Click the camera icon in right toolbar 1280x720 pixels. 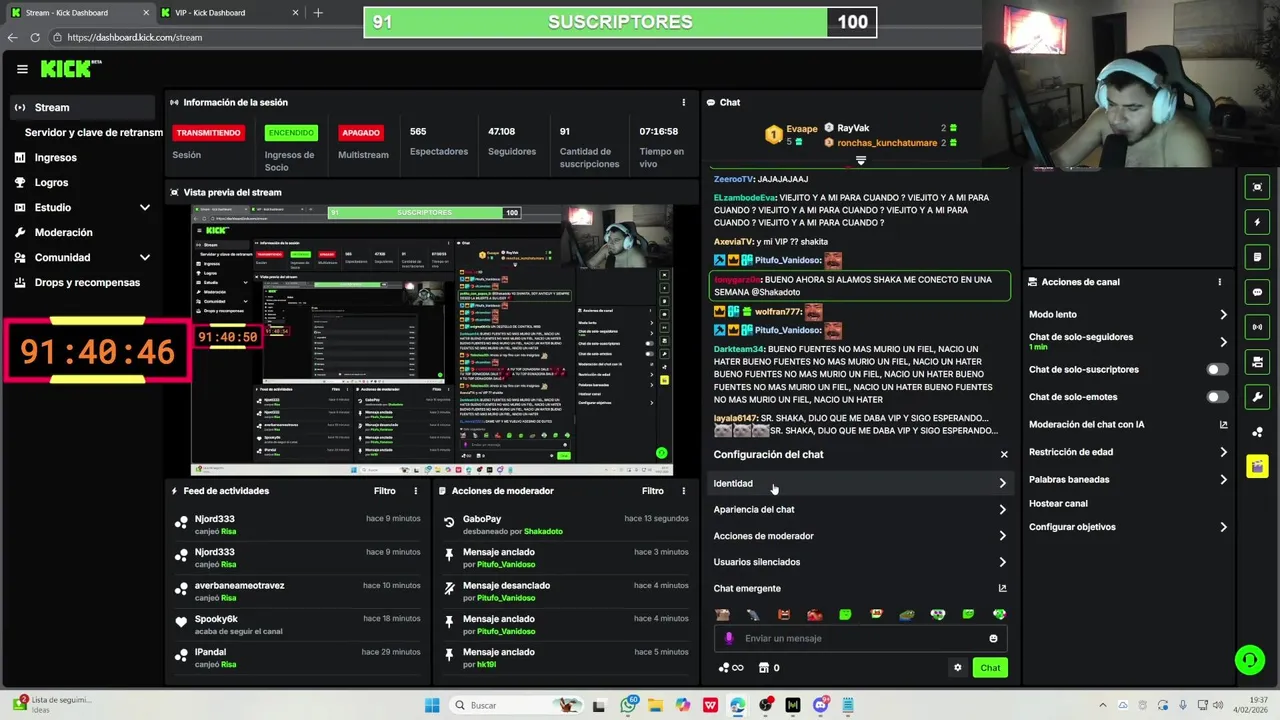point(1257,362)
